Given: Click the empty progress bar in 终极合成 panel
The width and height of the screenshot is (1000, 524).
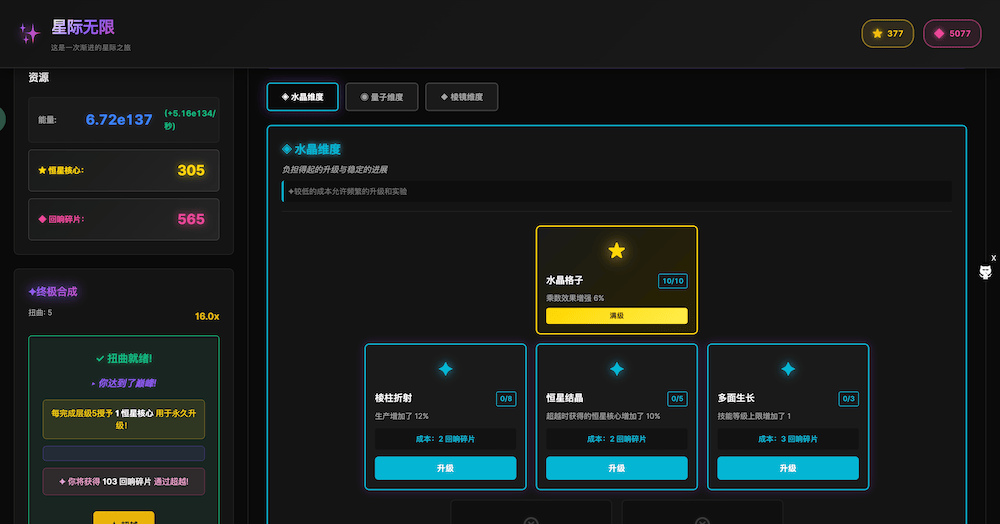Looking at the screenshot, I should tap(123, 453).
